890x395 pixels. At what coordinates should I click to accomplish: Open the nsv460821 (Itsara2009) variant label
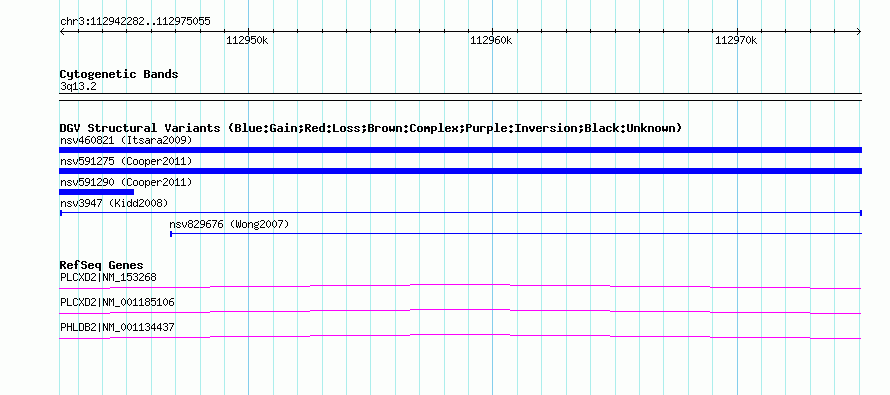click(126, 140)
